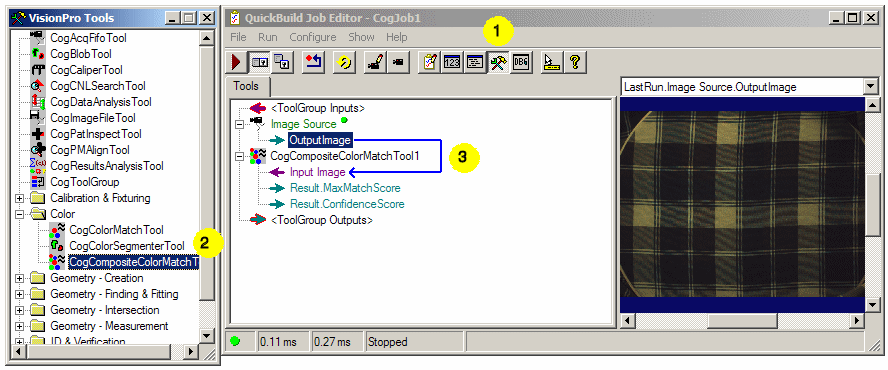Select CogColorSegmenterTool under Color folder

pyautogui.click(x=127, y=246)
